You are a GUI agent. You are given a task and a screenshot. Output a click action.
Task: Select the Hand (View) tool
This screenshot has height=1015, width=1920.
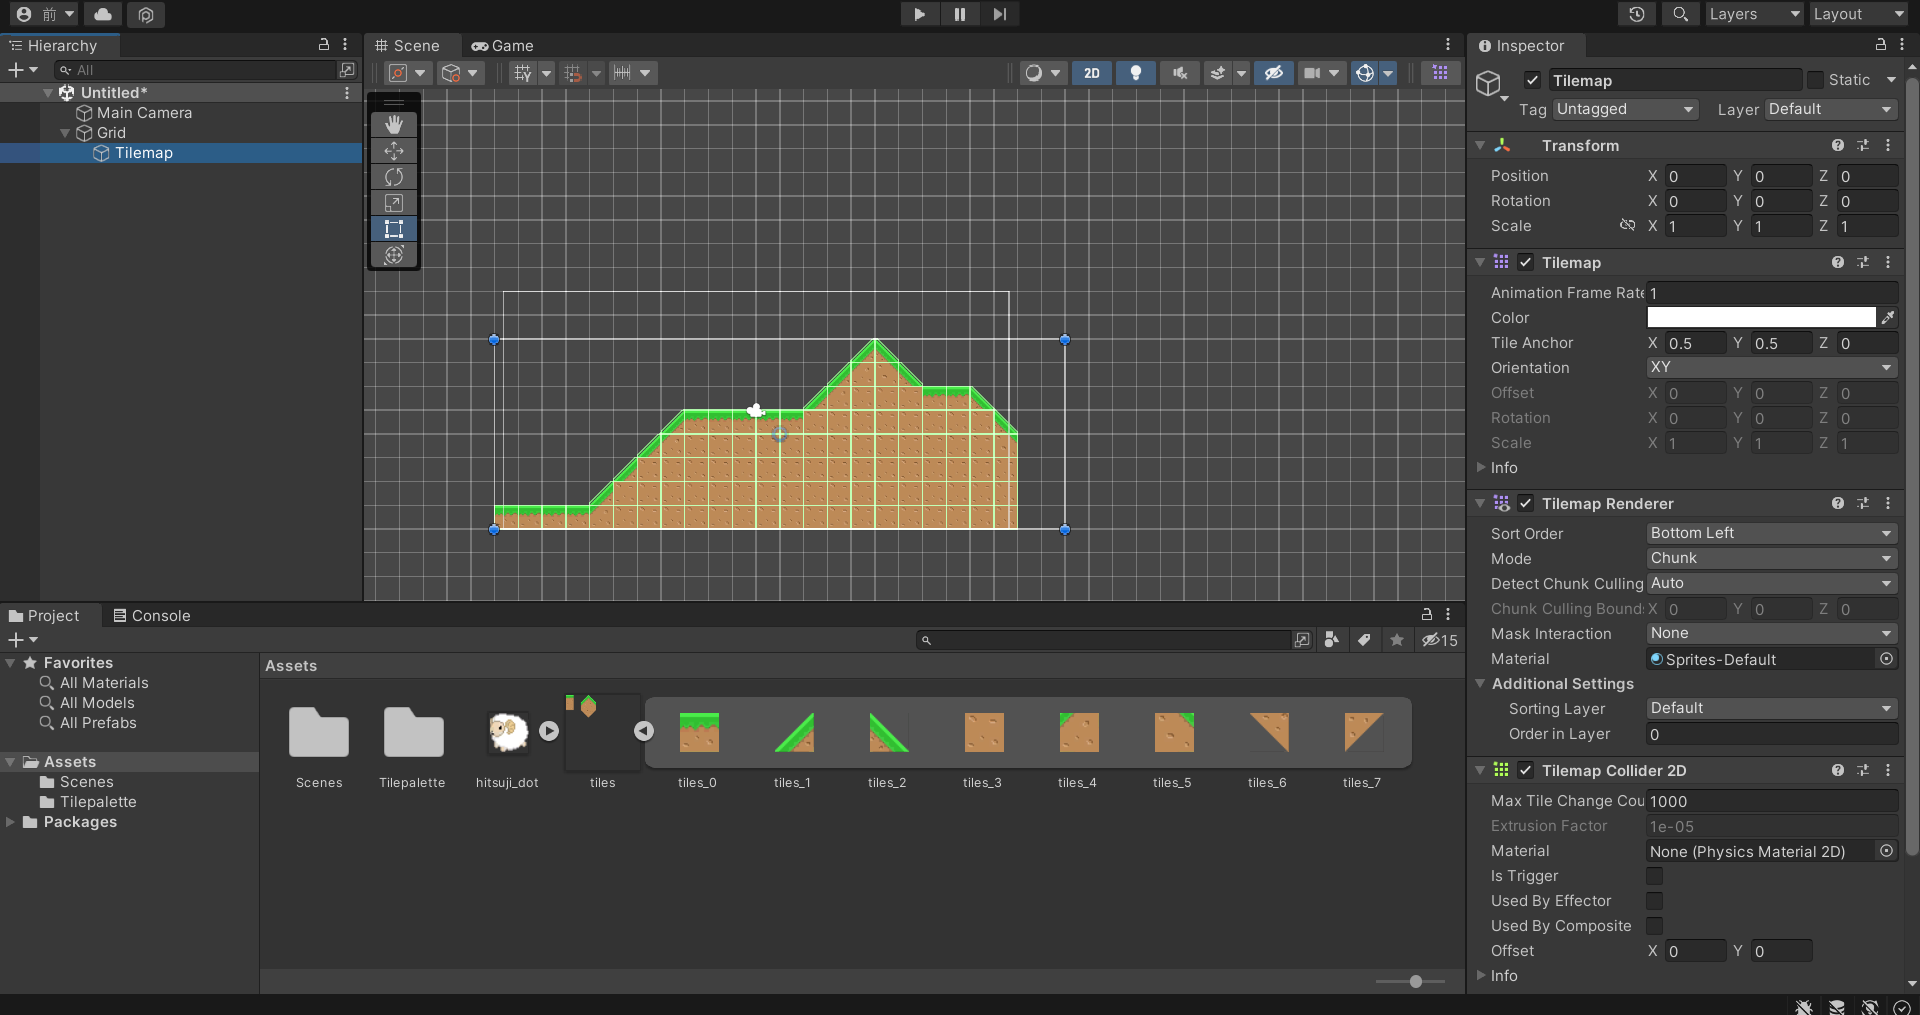394,124
